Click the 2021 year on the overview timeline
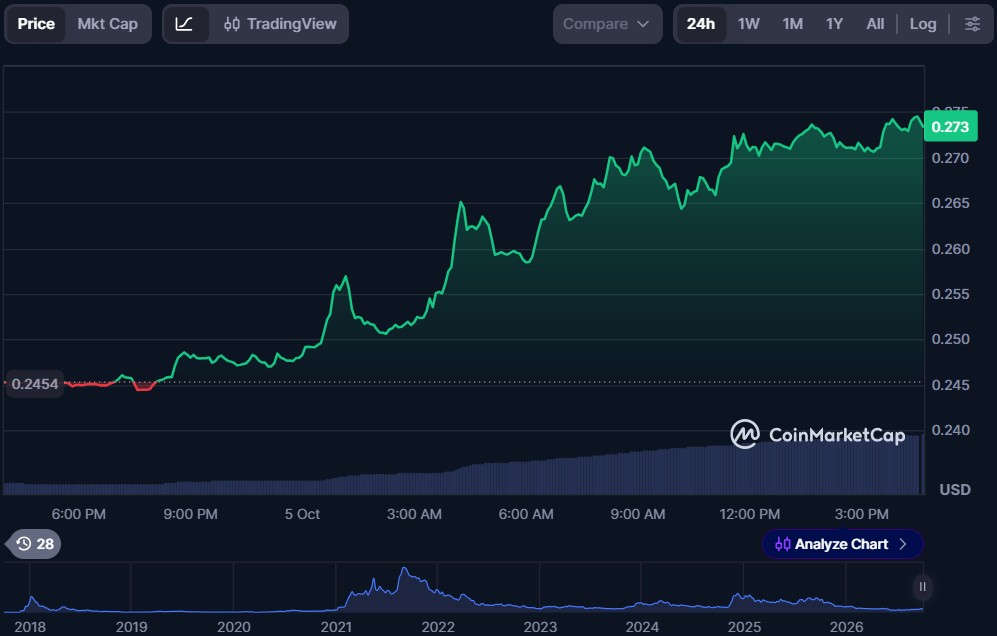Viewport: 997px width, 636px height. [336, 627]
